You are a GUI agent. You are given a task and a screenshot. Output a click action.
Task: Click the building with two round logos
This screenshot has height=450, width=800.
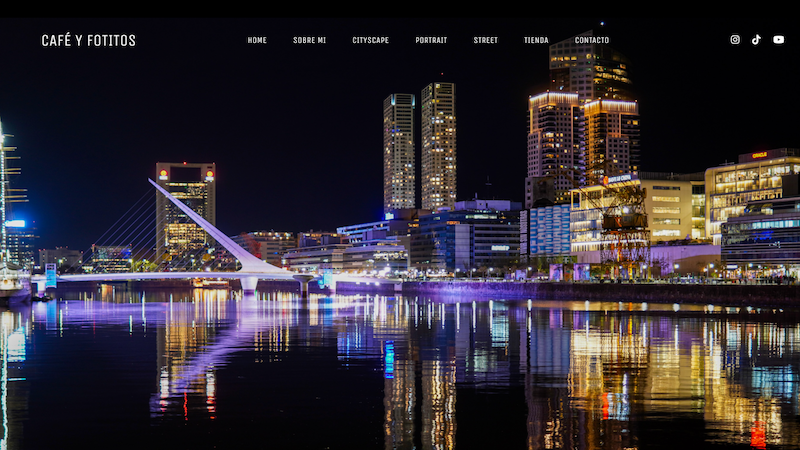pos(186,212)
